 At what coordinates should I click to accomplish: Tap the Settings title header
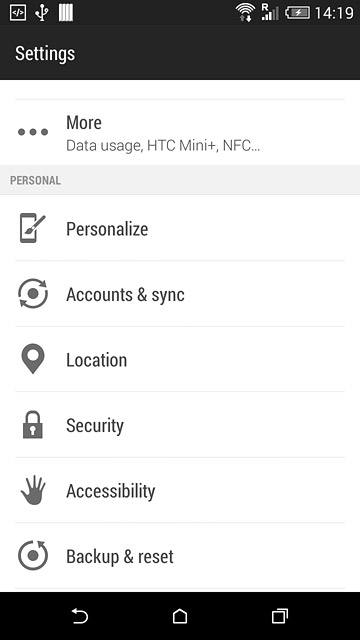(x=45, y=53)
